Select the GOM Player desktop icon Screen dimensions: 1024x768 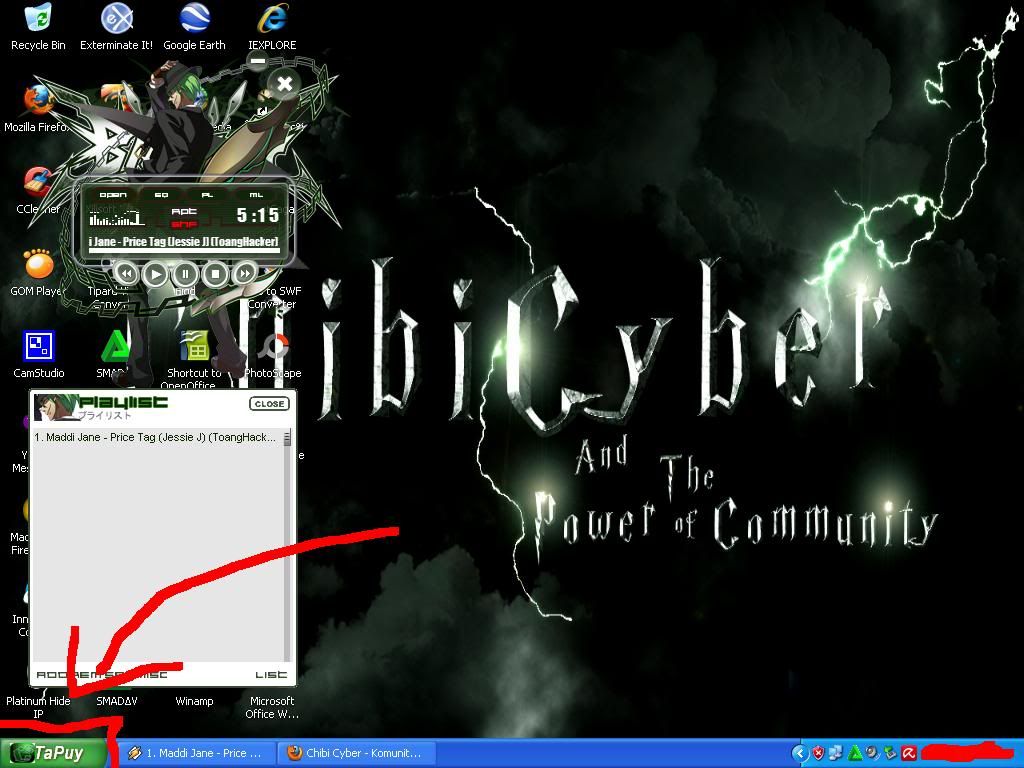[x=38, y=273]
